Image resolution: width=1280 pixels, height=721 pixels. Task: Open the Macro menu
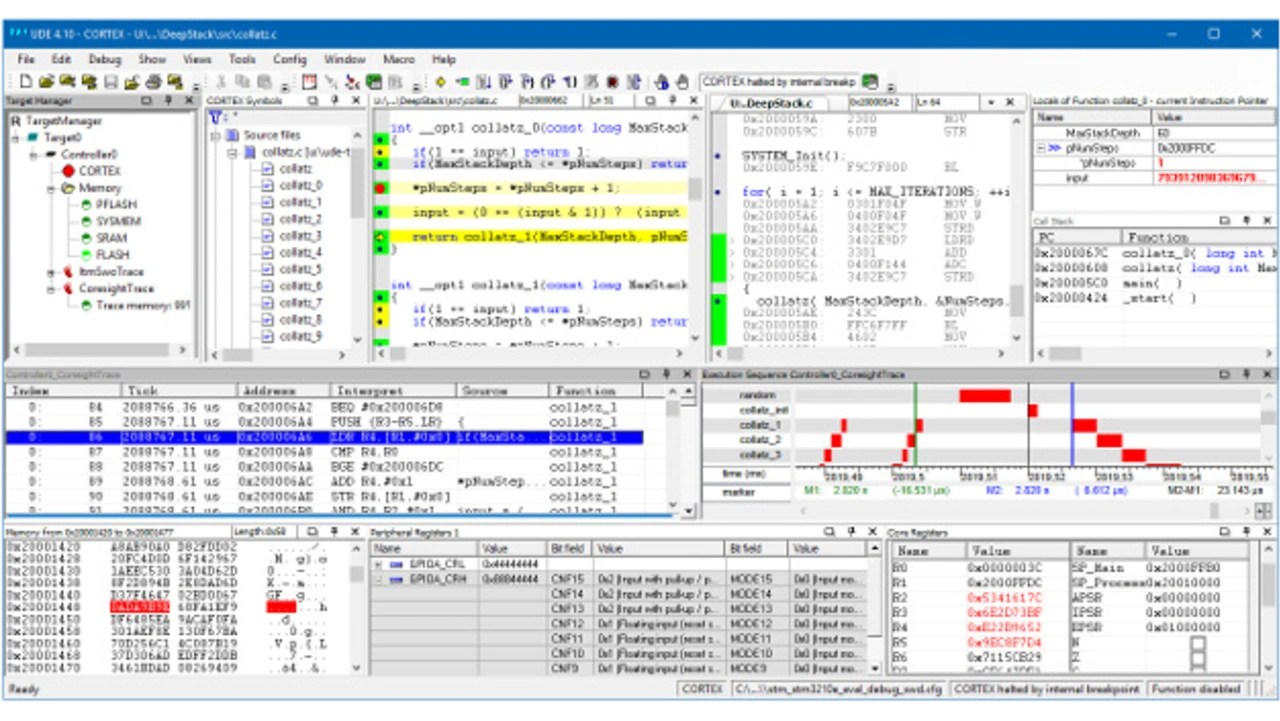pyautogui.click(x=398, y=59)
